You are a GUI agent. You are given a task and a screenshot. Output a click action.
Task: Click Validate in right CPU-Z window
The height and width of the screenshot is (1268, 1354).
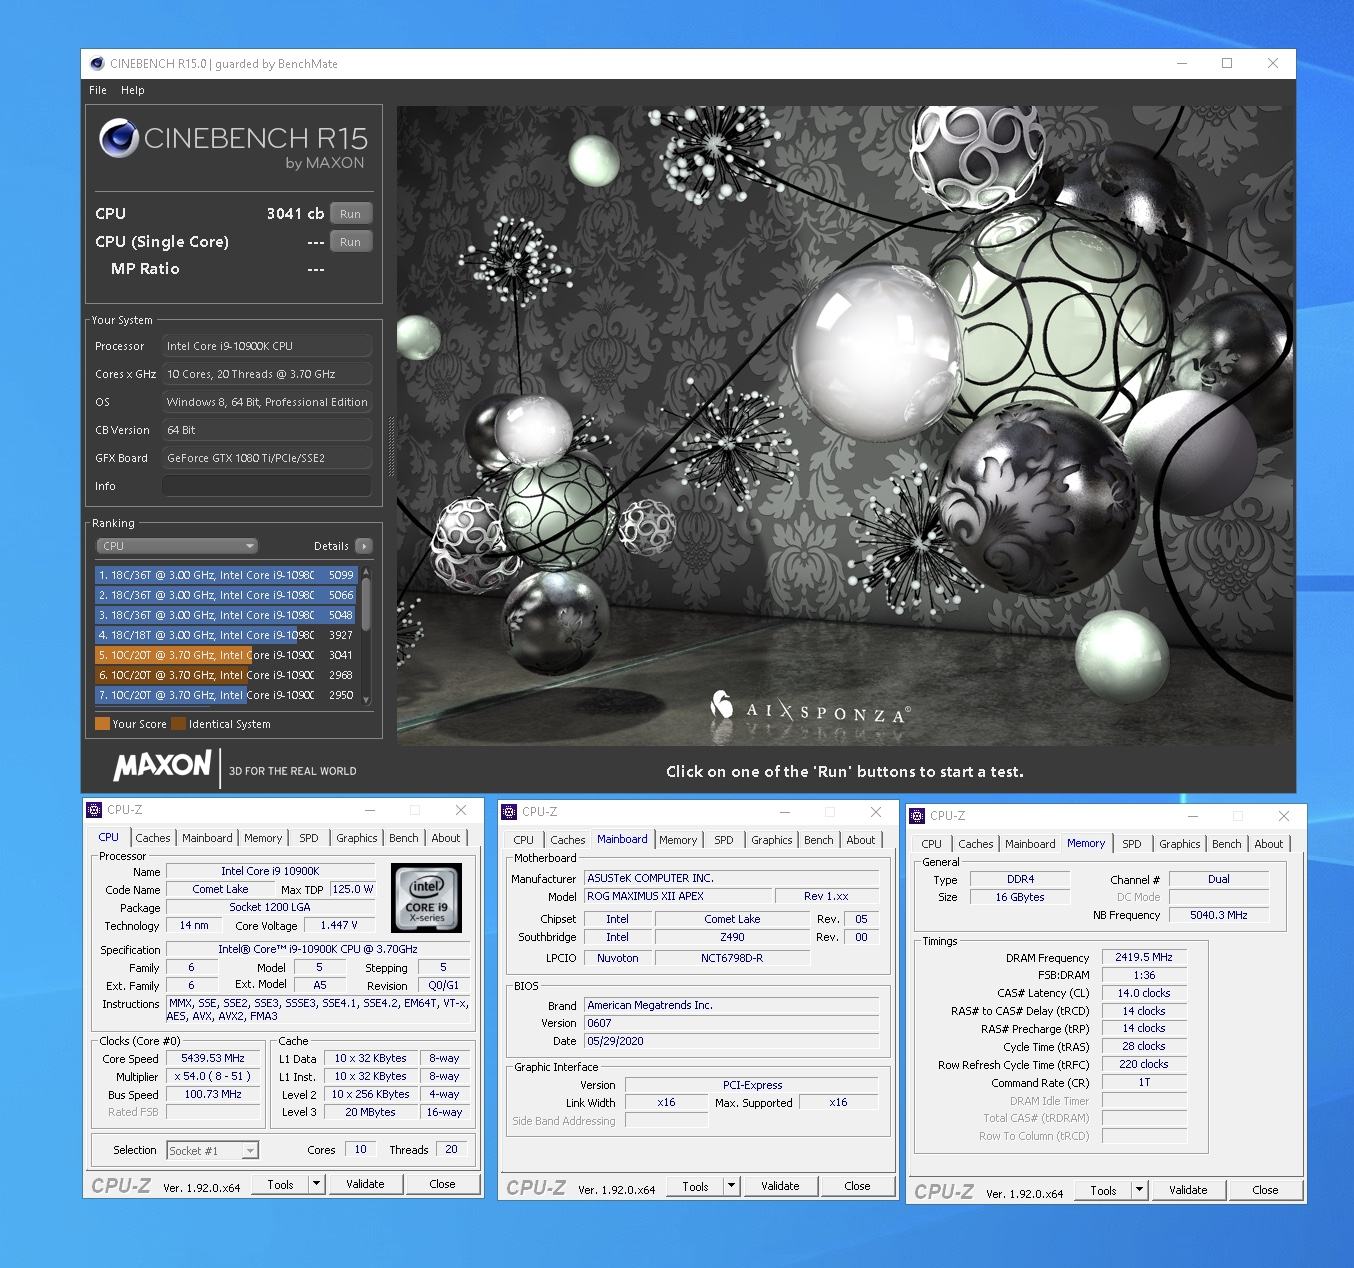click(x=1188, y=1191)
